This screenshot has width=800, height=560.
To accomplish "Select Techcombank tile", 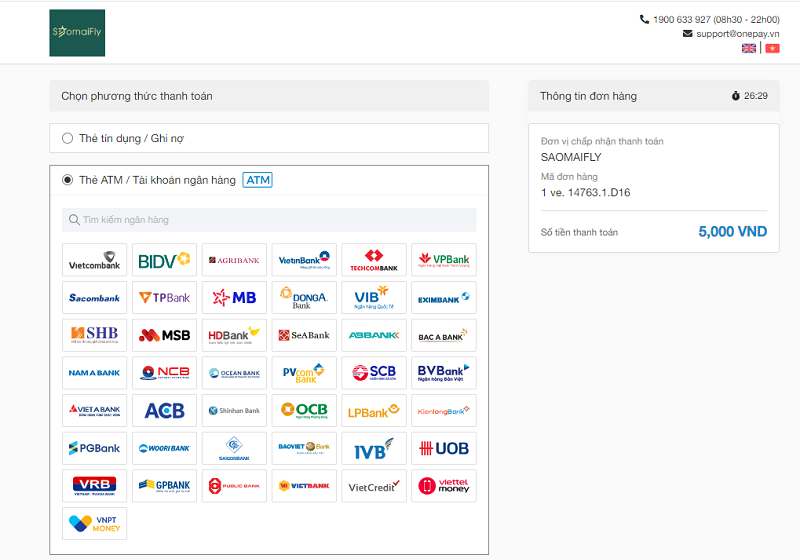I will (x=374, y=260).
